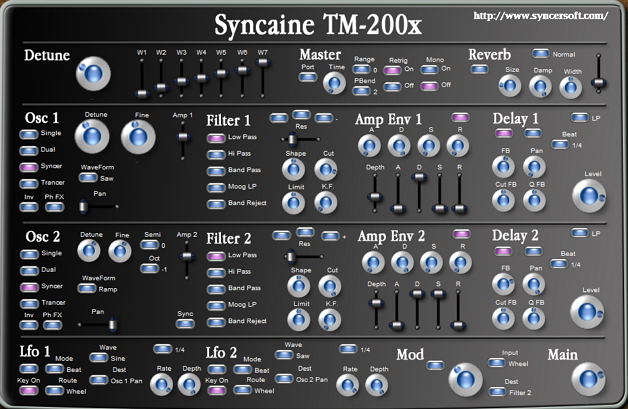Change the Master Range value button
The width and height of the screenshot is (628, 409).
(361, 69)
